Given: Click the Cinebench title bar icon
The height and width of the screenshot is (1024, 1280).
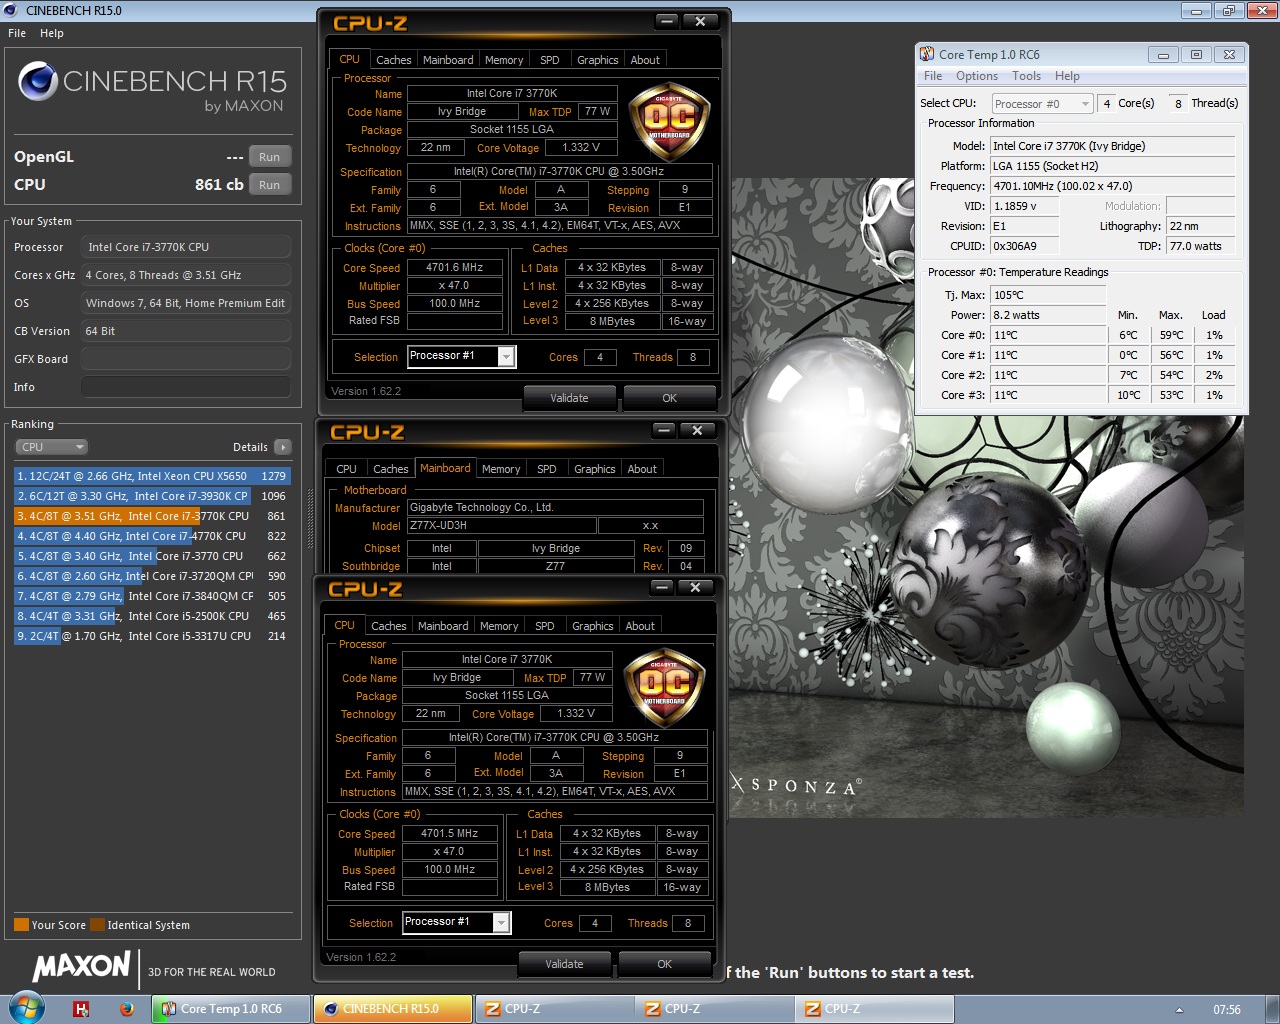Looking at the screenshot, I should pos(12,11).
